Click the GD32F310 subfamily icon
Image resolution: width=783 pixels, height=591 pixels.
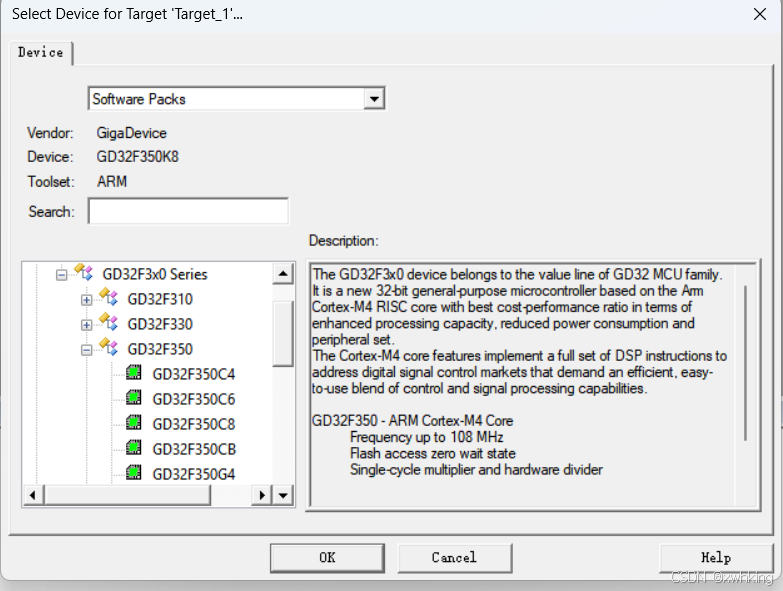[x=108, y=297]
